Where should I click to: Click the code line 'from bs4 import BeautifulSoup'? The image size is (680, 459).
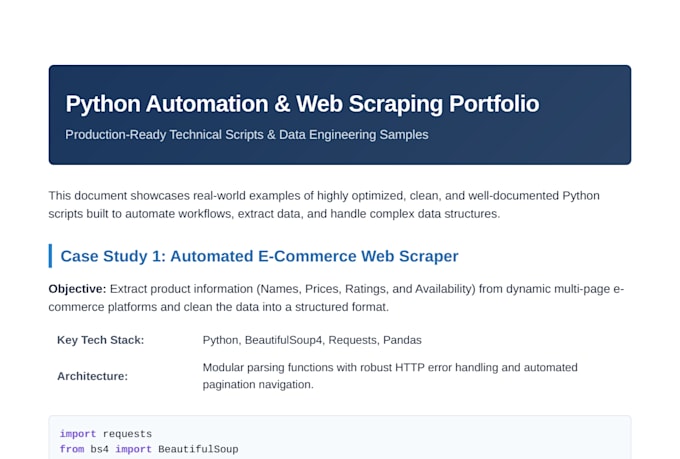click(149, 449)
